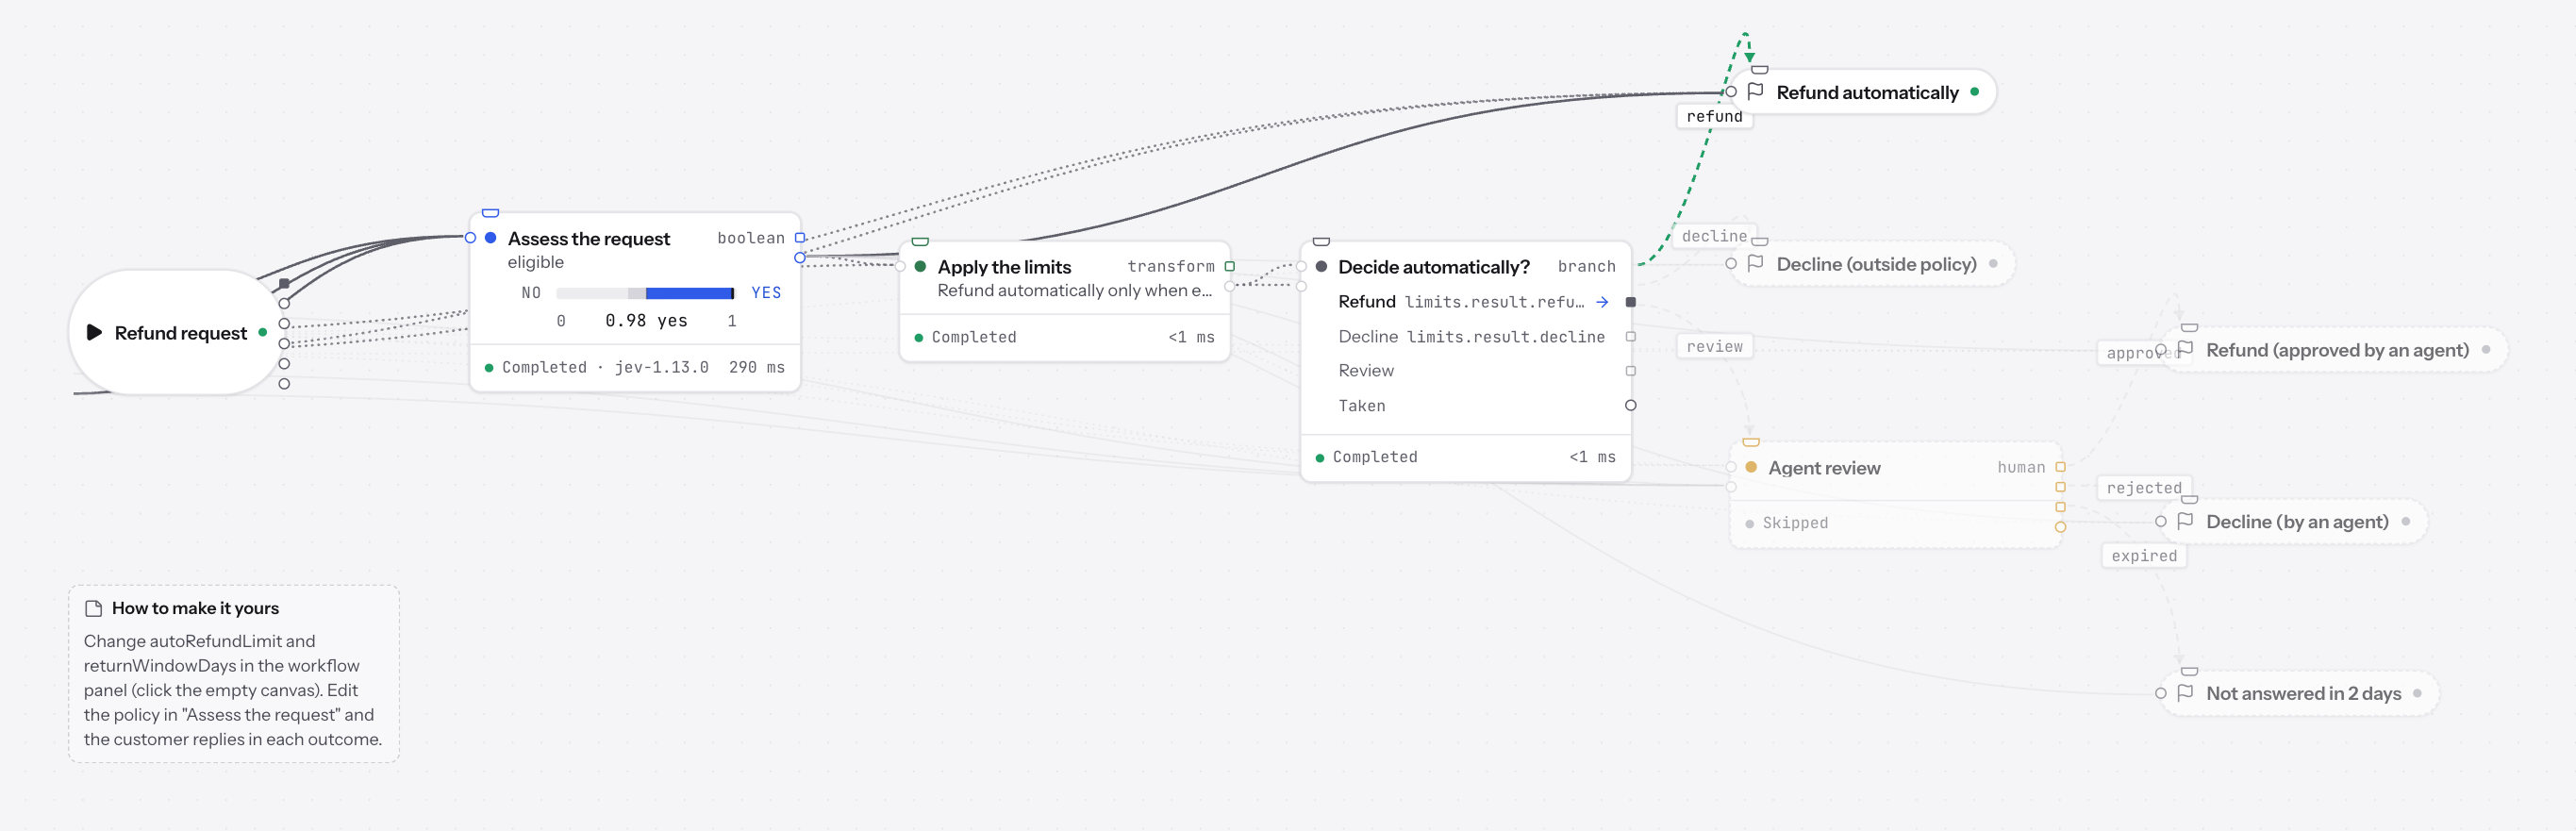
Task: Click "limits.result.decline" in the Decline row
Action: [1506, 337]
